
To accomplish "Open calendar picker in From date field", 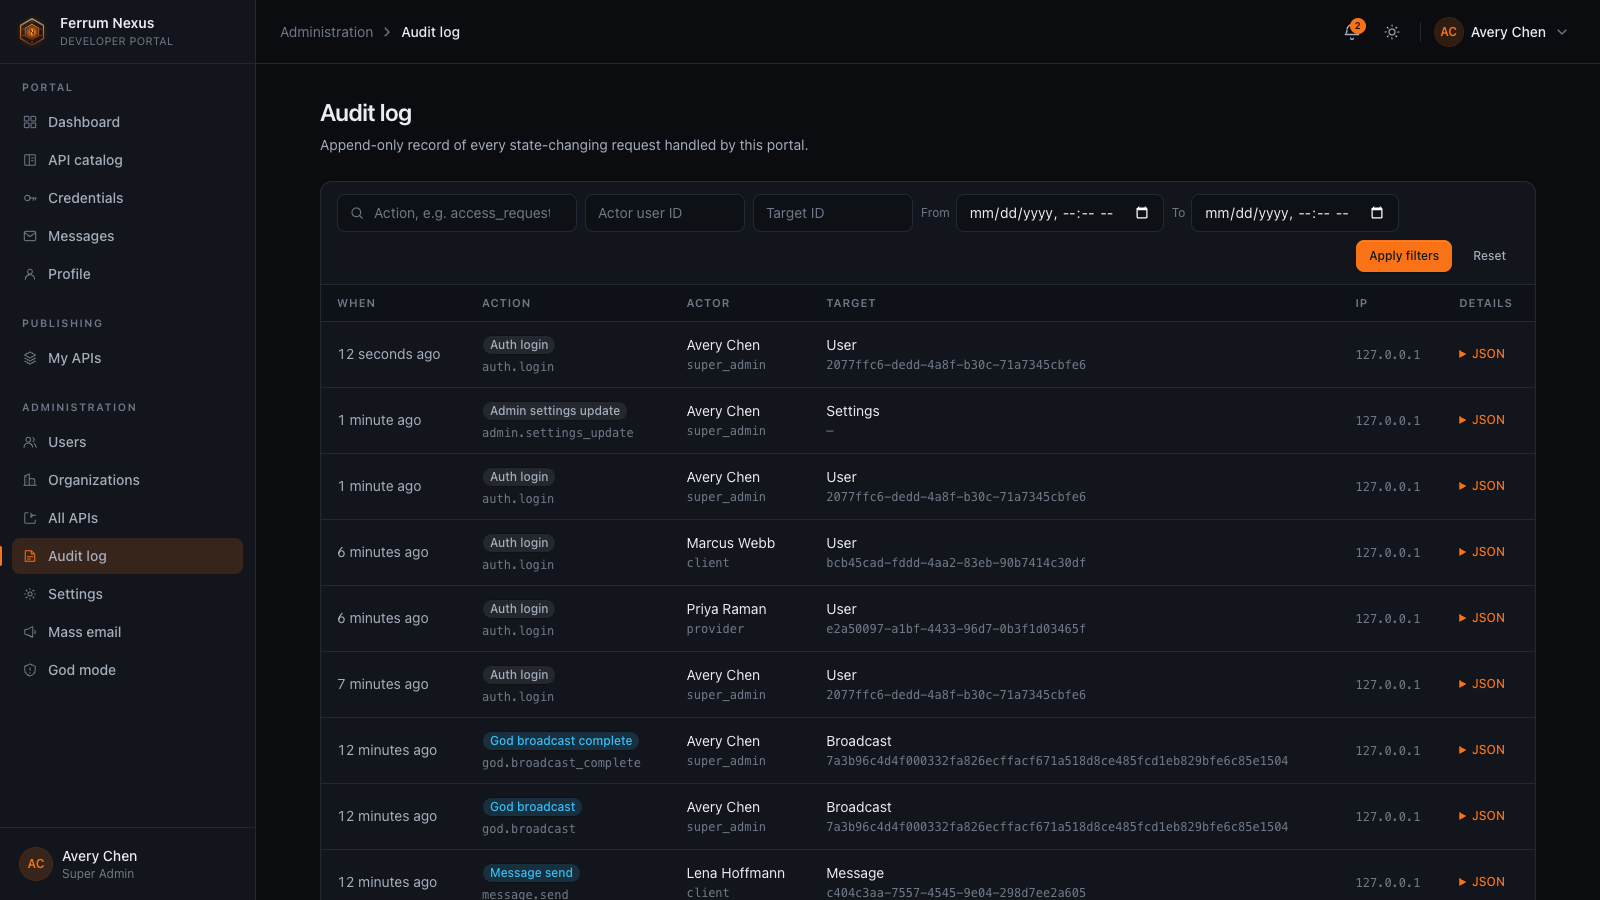I will [x=1142, y=213].
